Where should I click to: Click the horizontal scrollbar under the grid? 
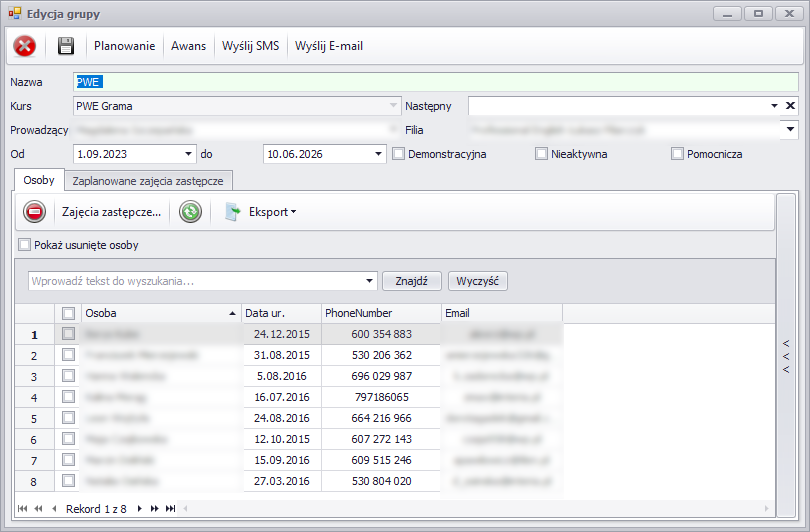tap(475, 509)
